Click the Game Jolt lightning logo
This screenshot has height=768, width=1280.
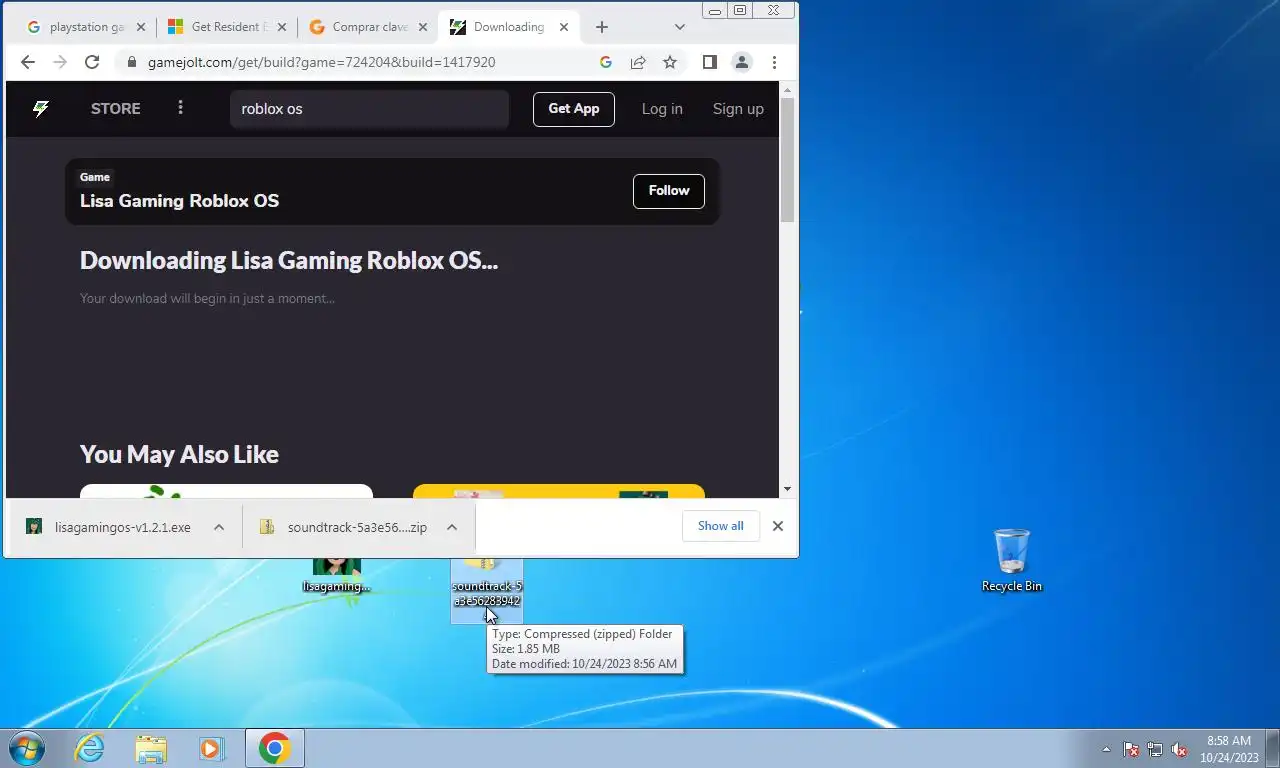point(41,109)
